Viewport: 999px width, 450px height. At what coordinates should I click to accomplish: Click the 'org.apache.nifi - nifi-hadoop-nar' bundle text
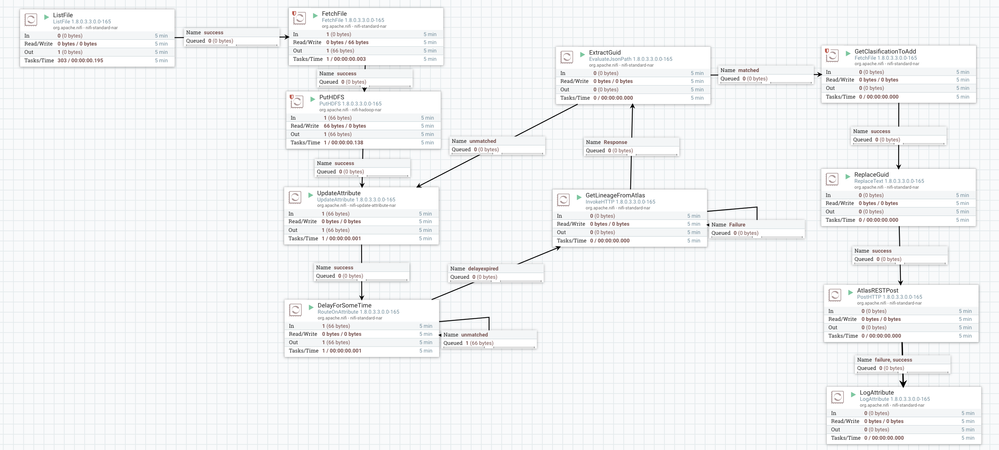350,110
